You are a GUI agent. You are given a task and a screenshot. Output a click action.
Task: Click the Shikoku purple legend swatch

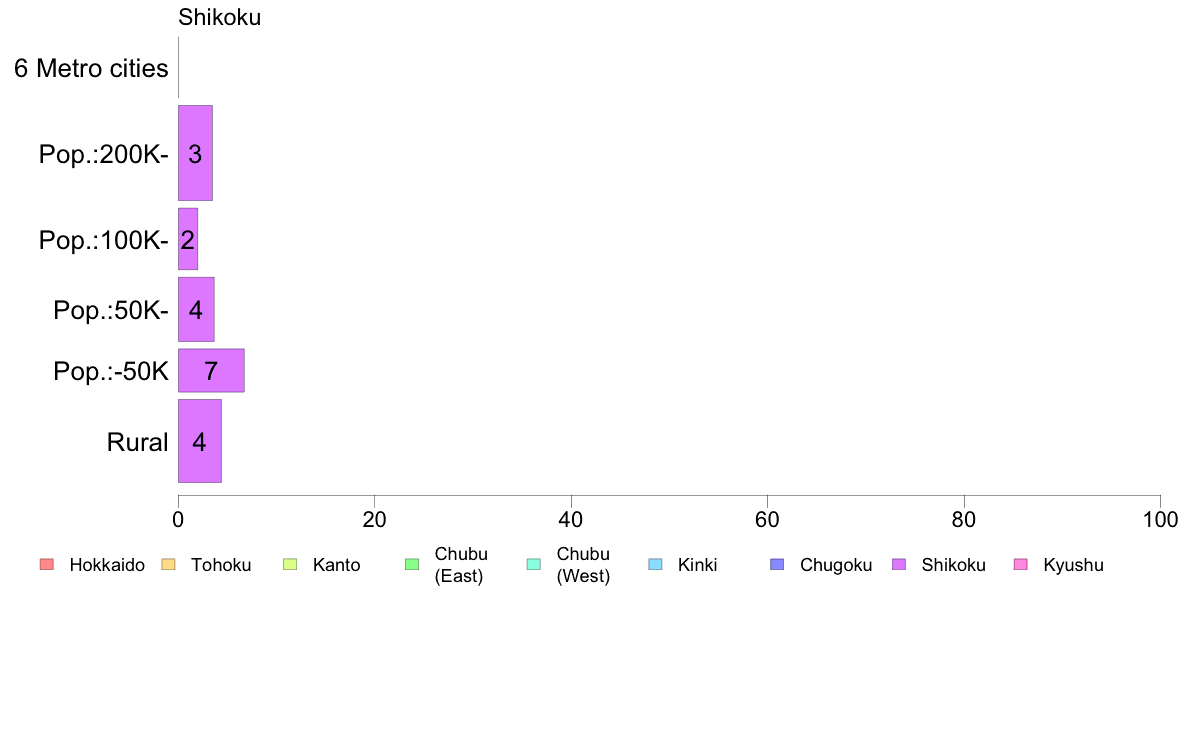point(899,564)
